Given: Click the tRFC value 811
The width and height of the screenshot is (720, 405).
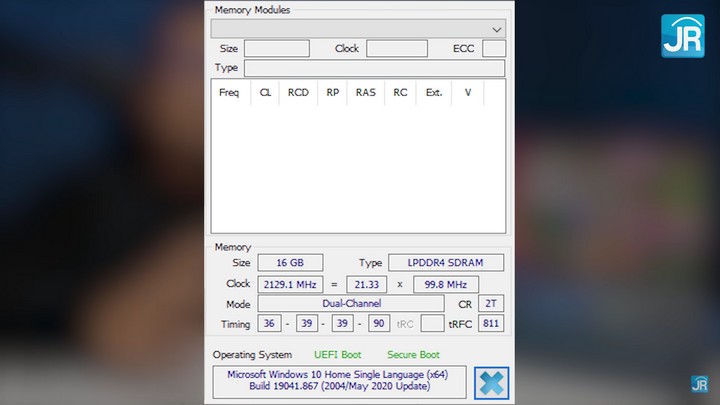Looking at the screenshot, I should click(x=491, y=323).
